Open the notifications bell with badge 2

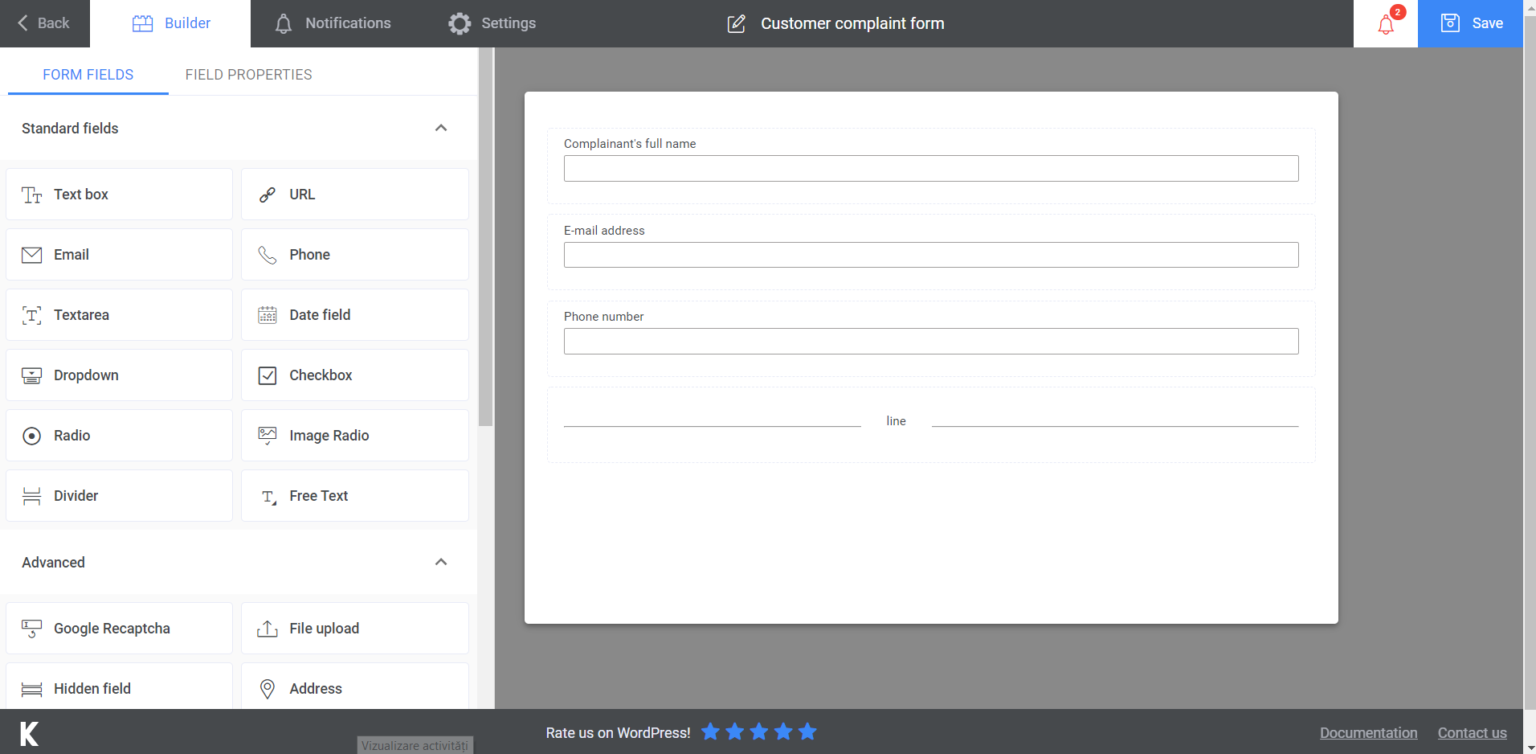click(1385, 22)
